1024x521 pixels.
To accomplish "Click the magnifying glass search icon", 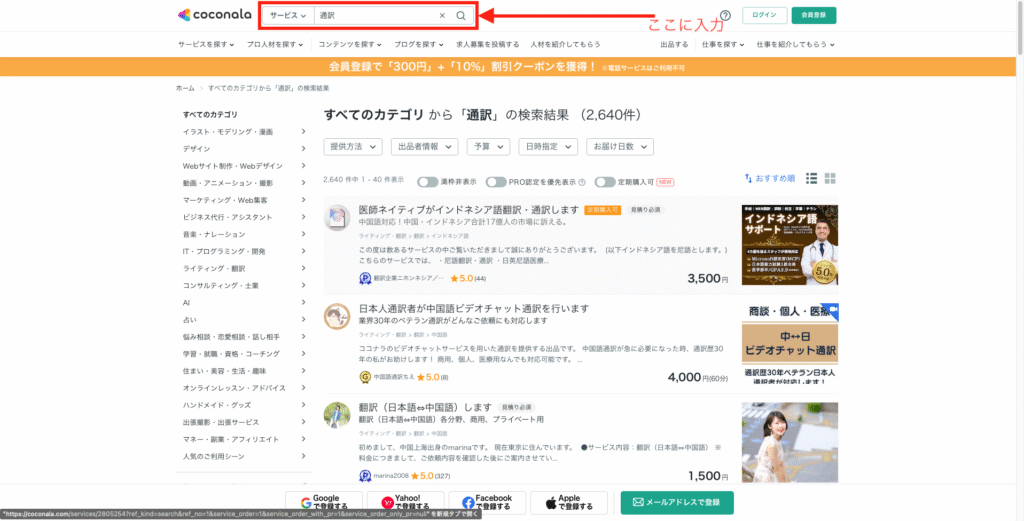I will pyautogui.click(x=461, y=16).
